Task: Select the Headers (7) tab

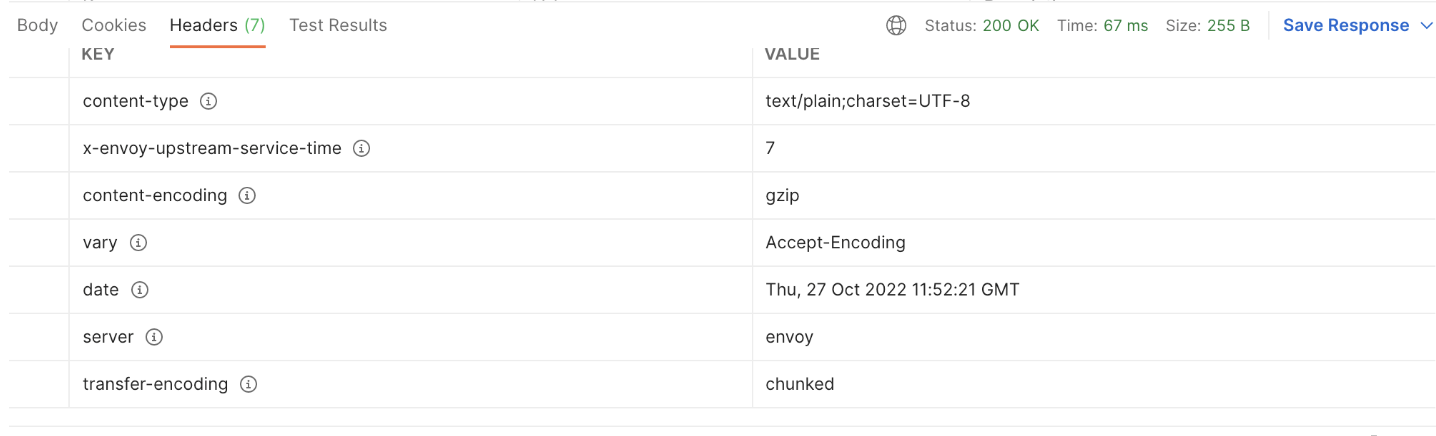Action: (x=217, y=25)
